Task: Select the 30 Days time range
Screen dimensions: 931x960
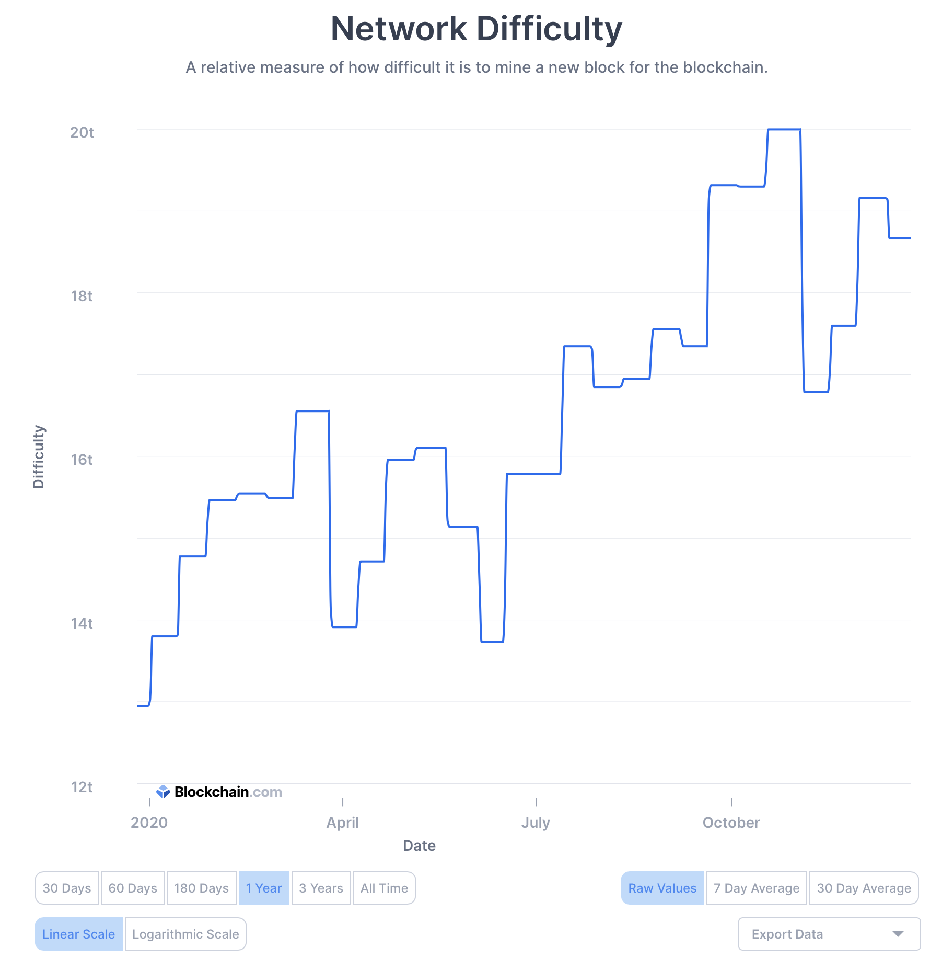Action: (x=67, y=888)
